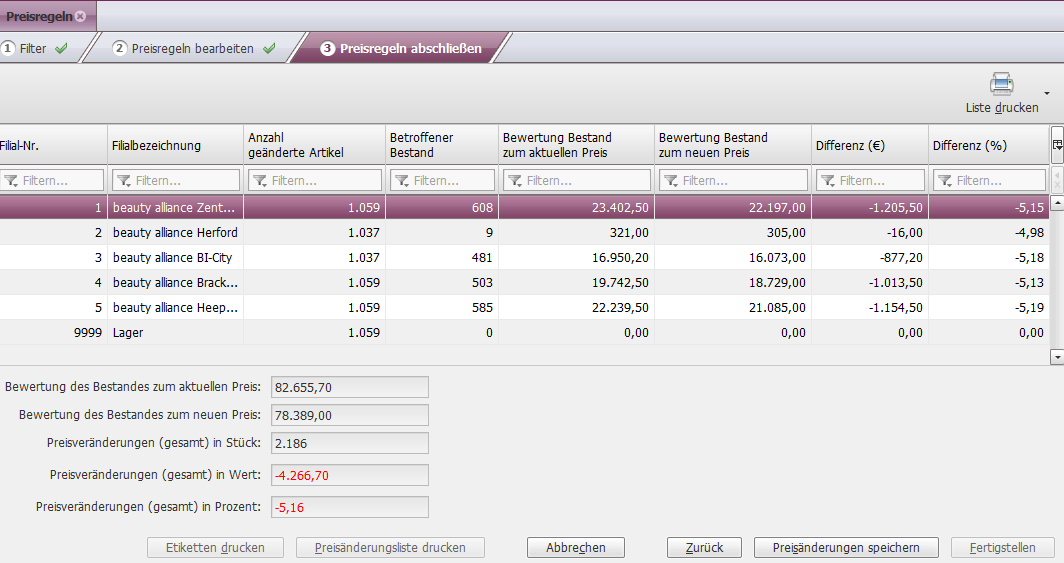
Task: Click funnel icon in Filial-Nr. filter
Action: click(11, 180)
